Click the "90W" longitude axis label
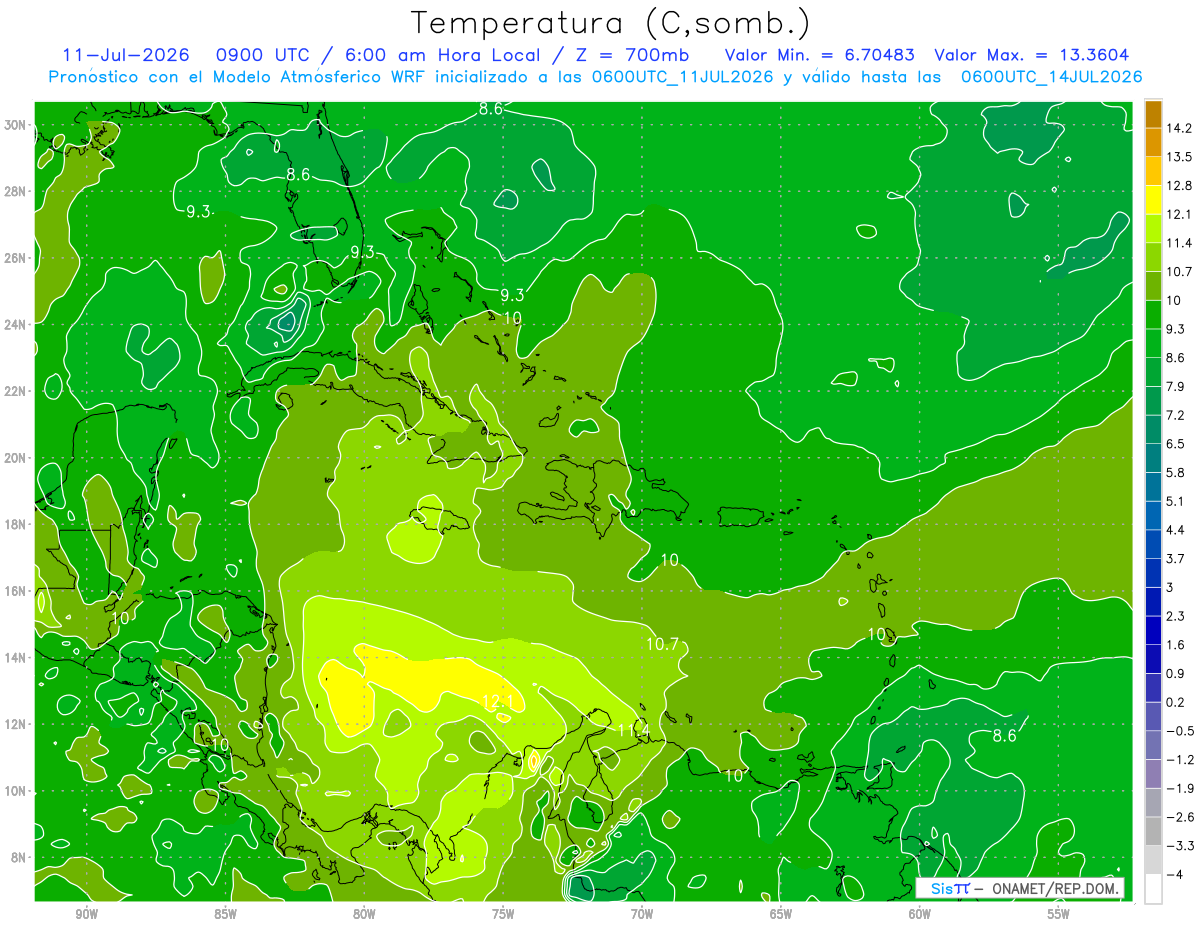 click(x=86, y=914)
